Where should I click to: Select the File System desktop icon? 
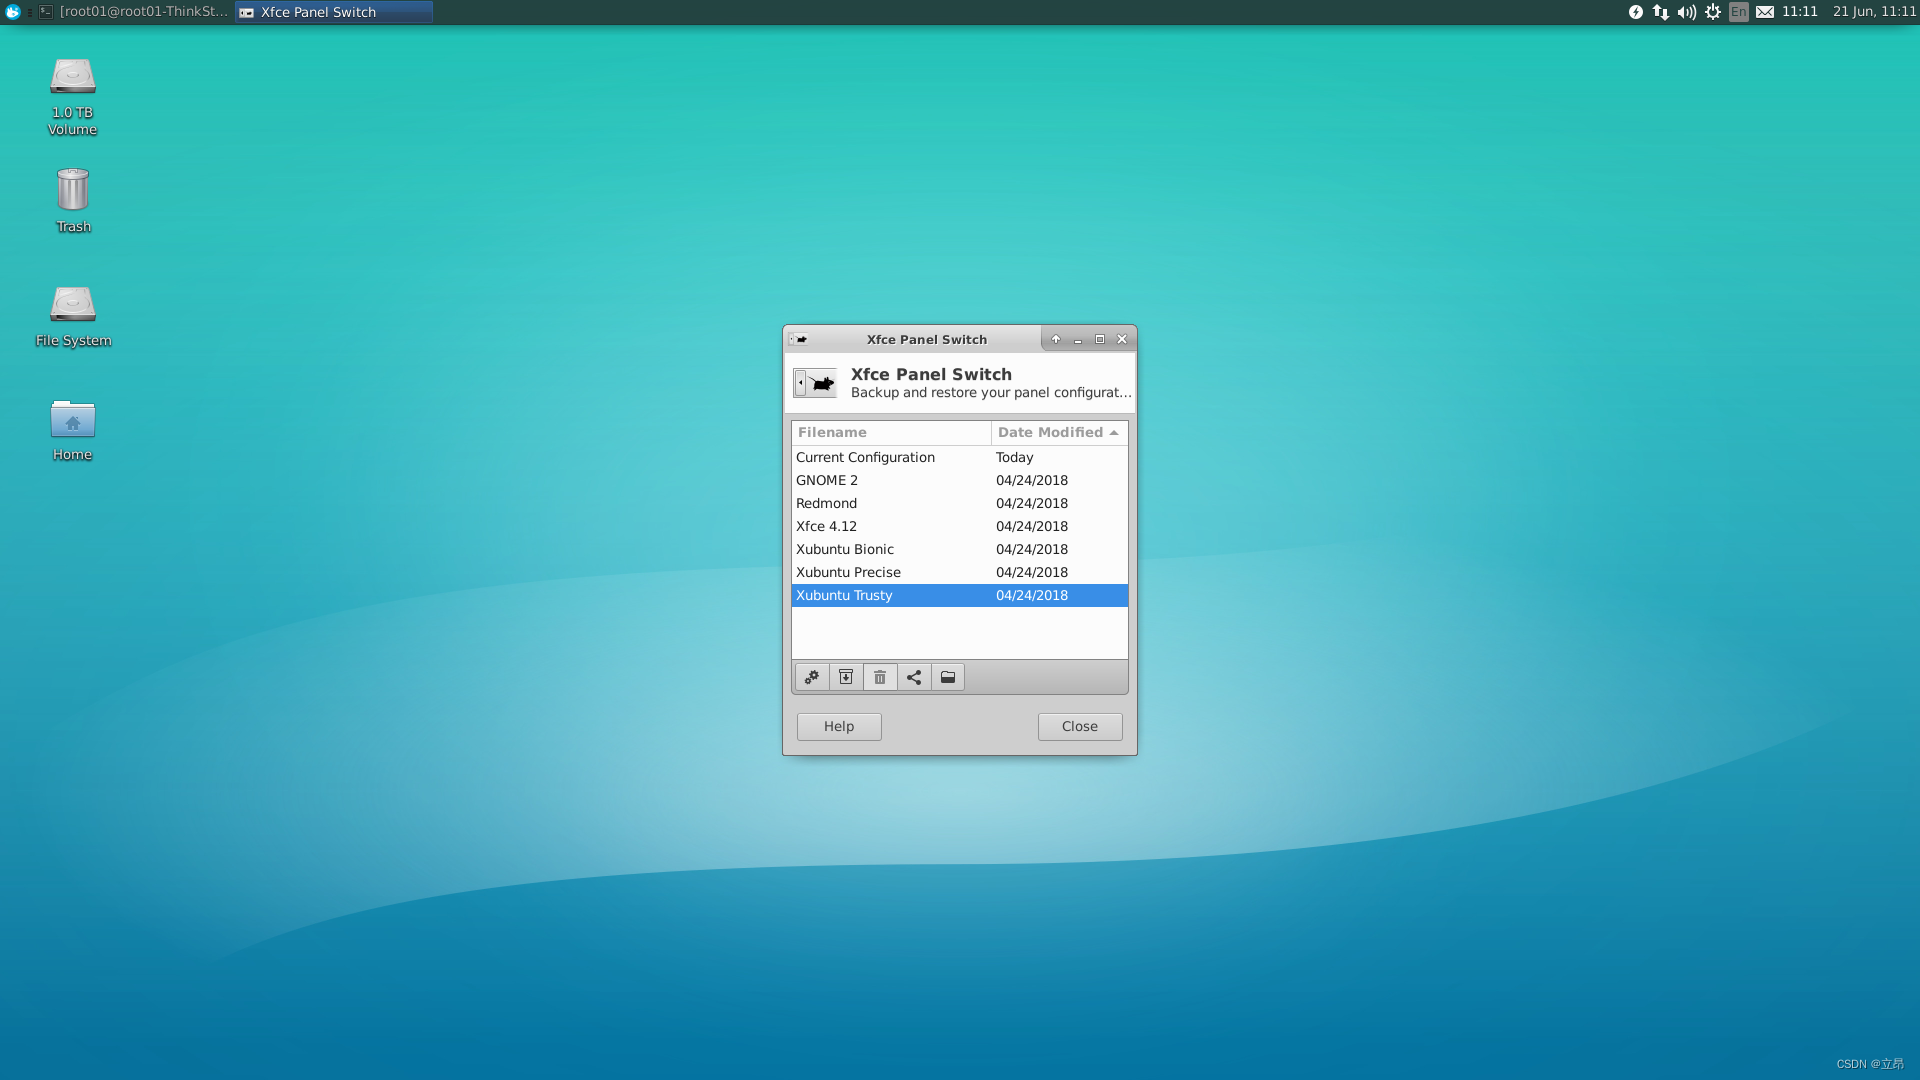(x=73, y=316)
